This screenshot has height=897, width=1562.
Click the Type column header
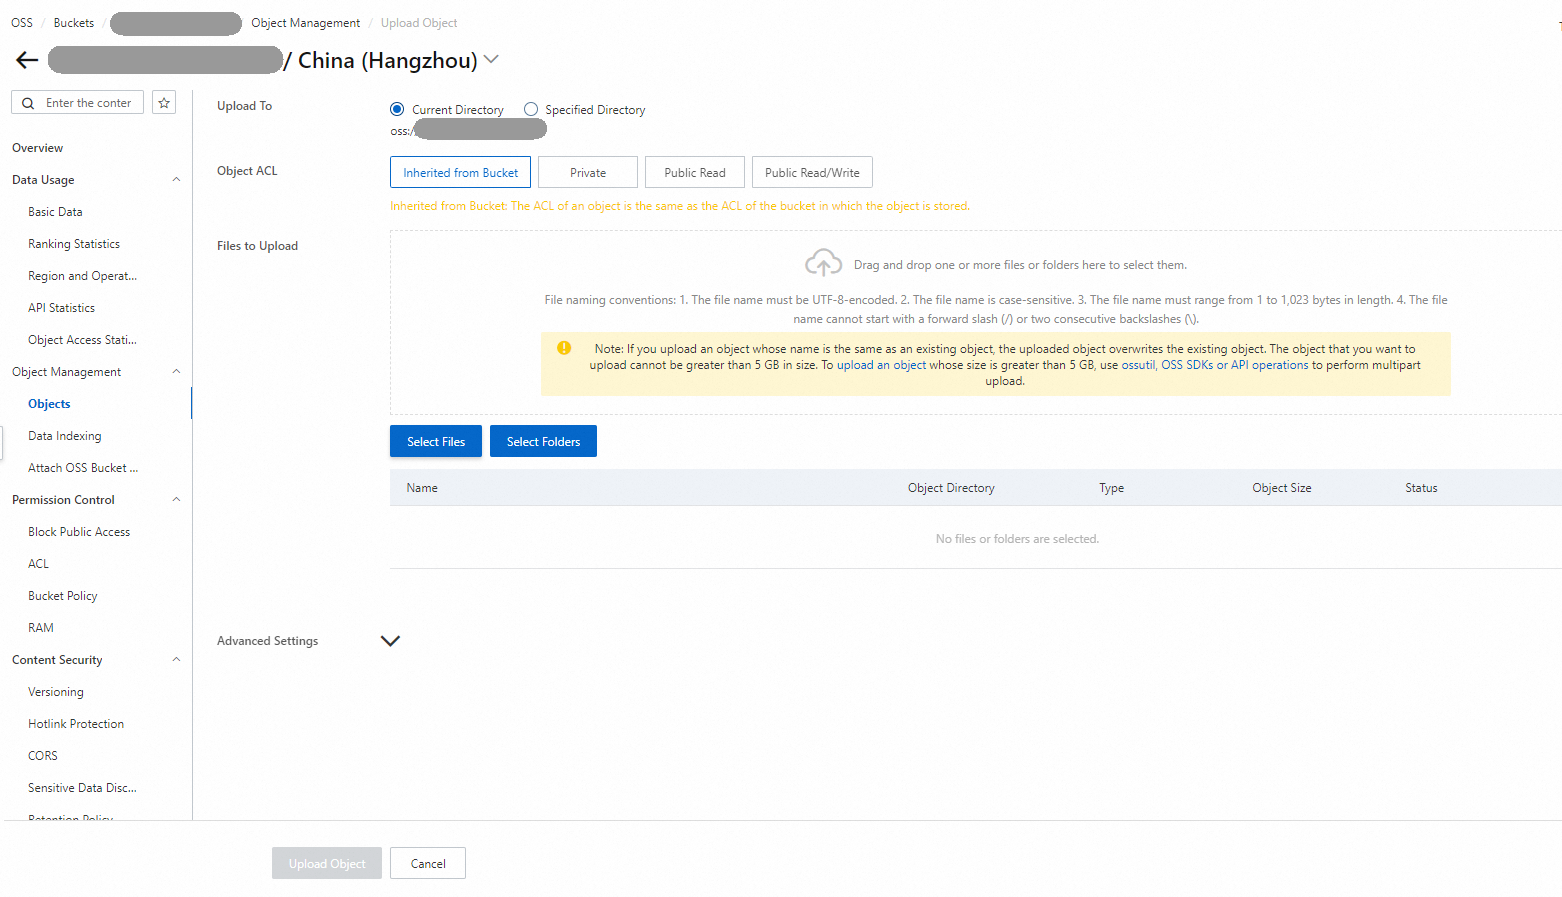click(x=1111, y=488)
